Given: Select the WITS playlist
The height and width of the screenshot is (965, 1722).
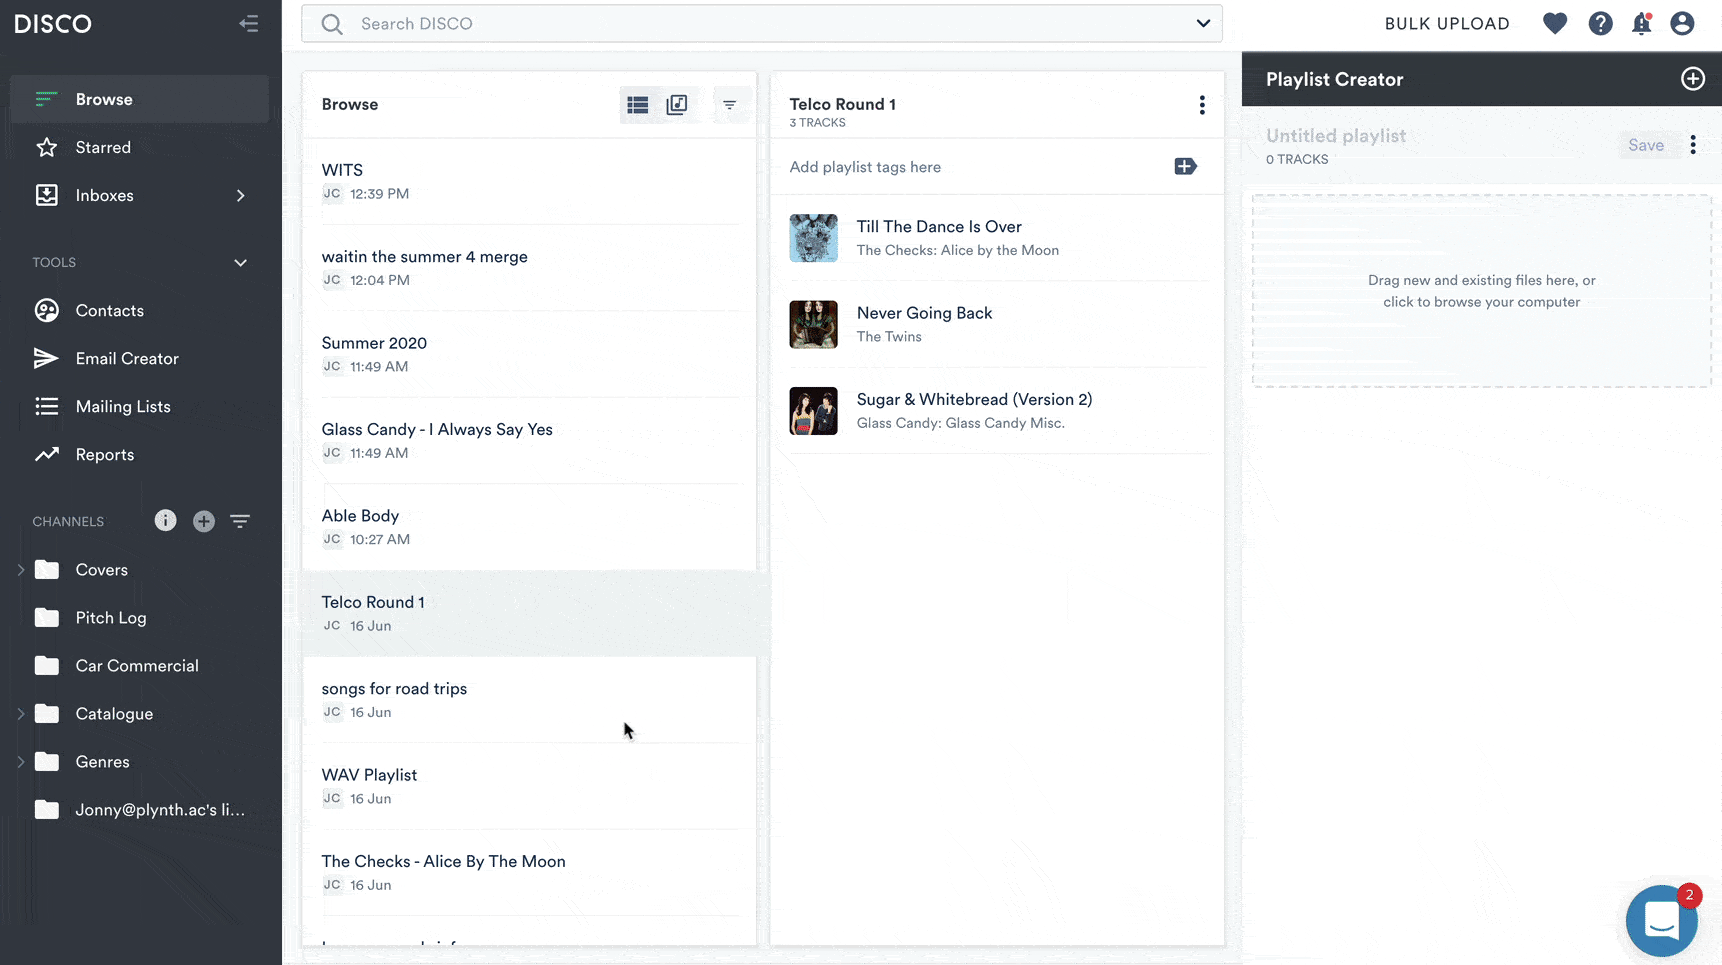Looking at the screenshot, I should pyautogui.click(x=530, y=181).
